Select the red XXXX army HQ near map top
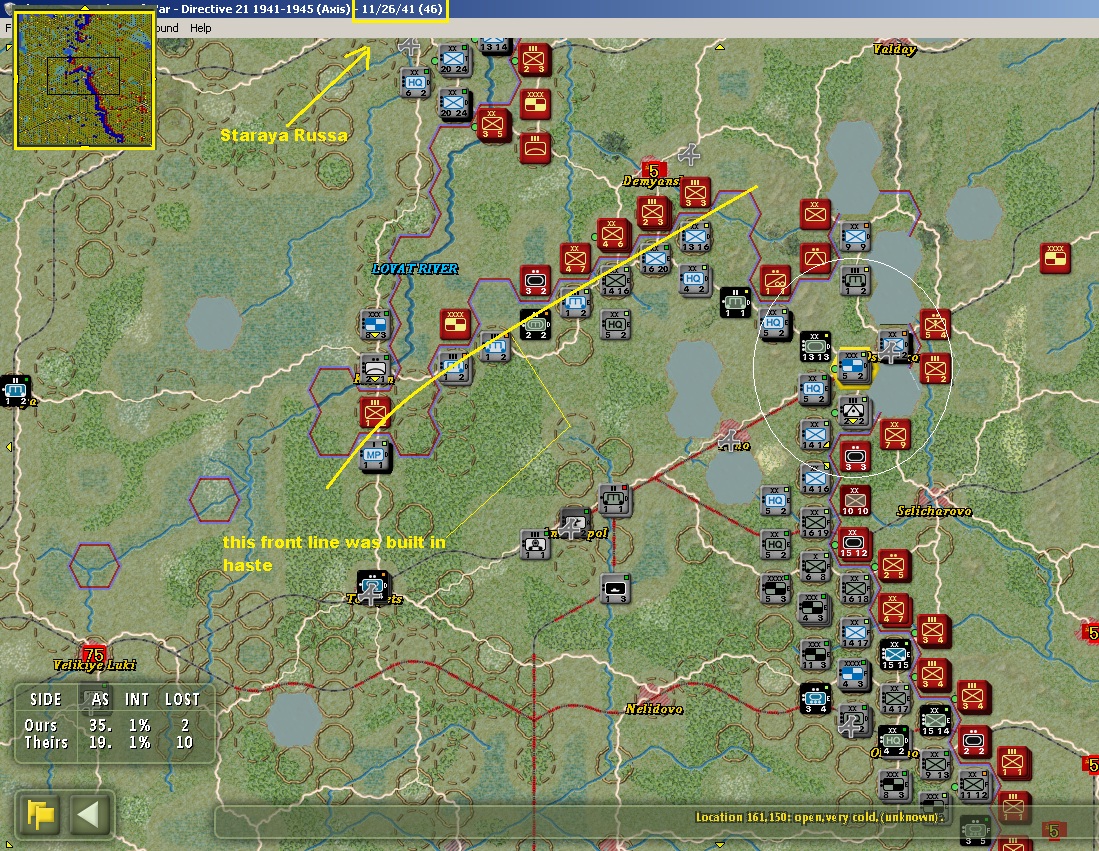The width and height of the screenshot is (1099, 851). (535, 104)
